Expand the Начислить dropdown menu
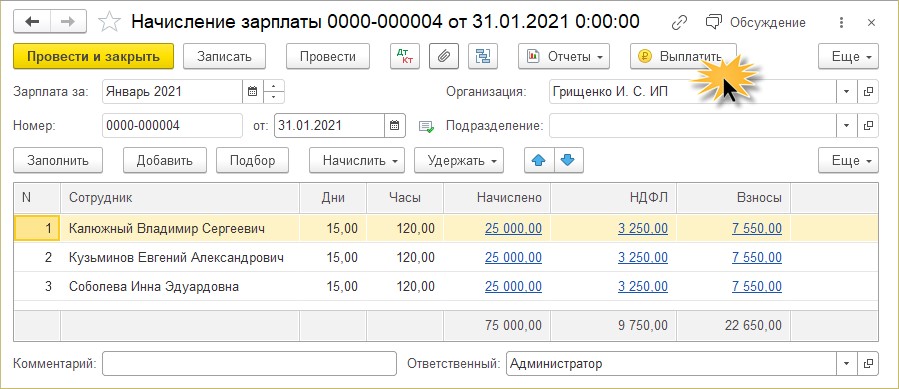Screen dimensions: 899x389 pos(357,160)
